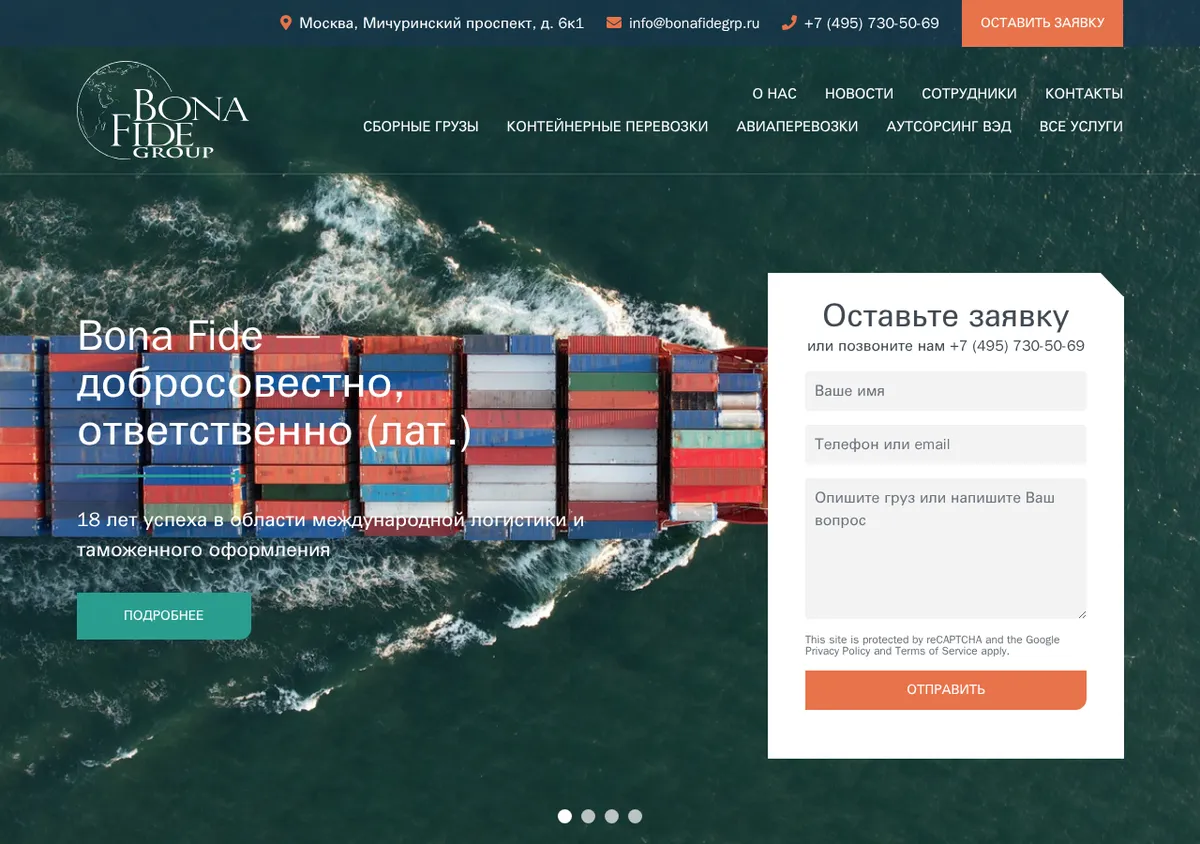
Task: Switch to the second carousel slide dot
Action: point(588,816)
